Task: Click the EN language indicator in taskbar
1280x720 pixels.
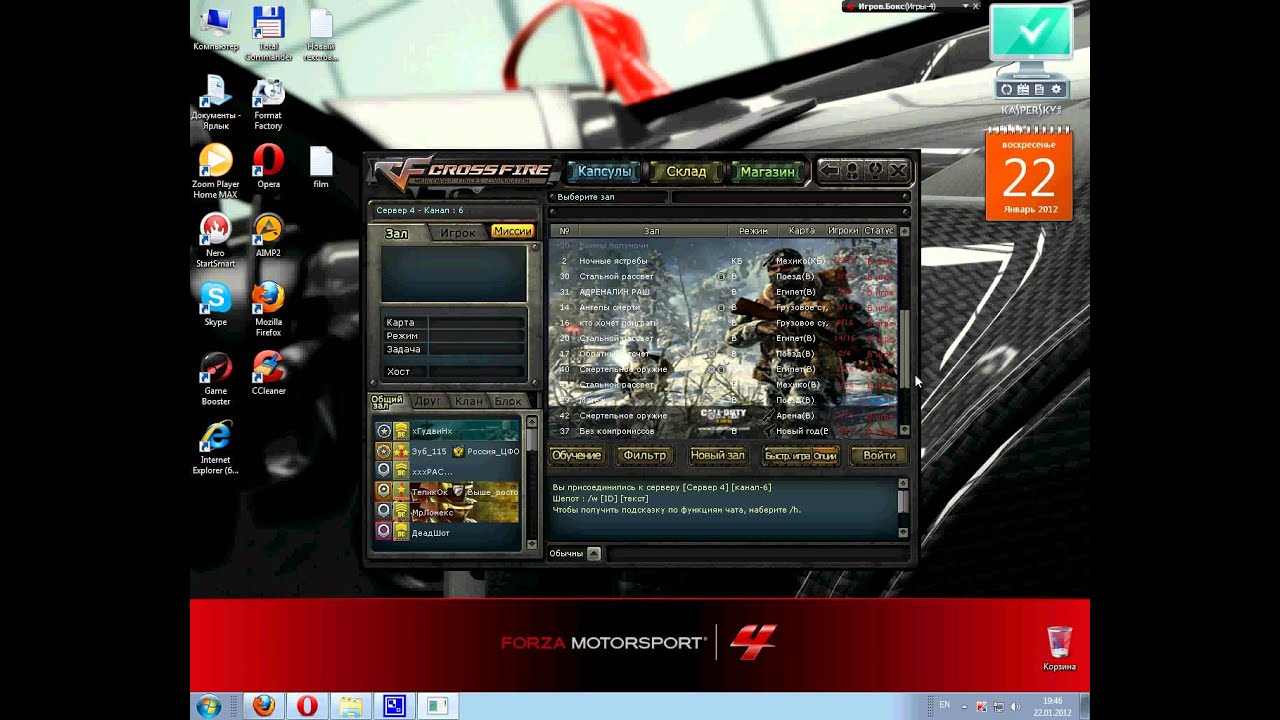Action: click(x=945, y=705)
